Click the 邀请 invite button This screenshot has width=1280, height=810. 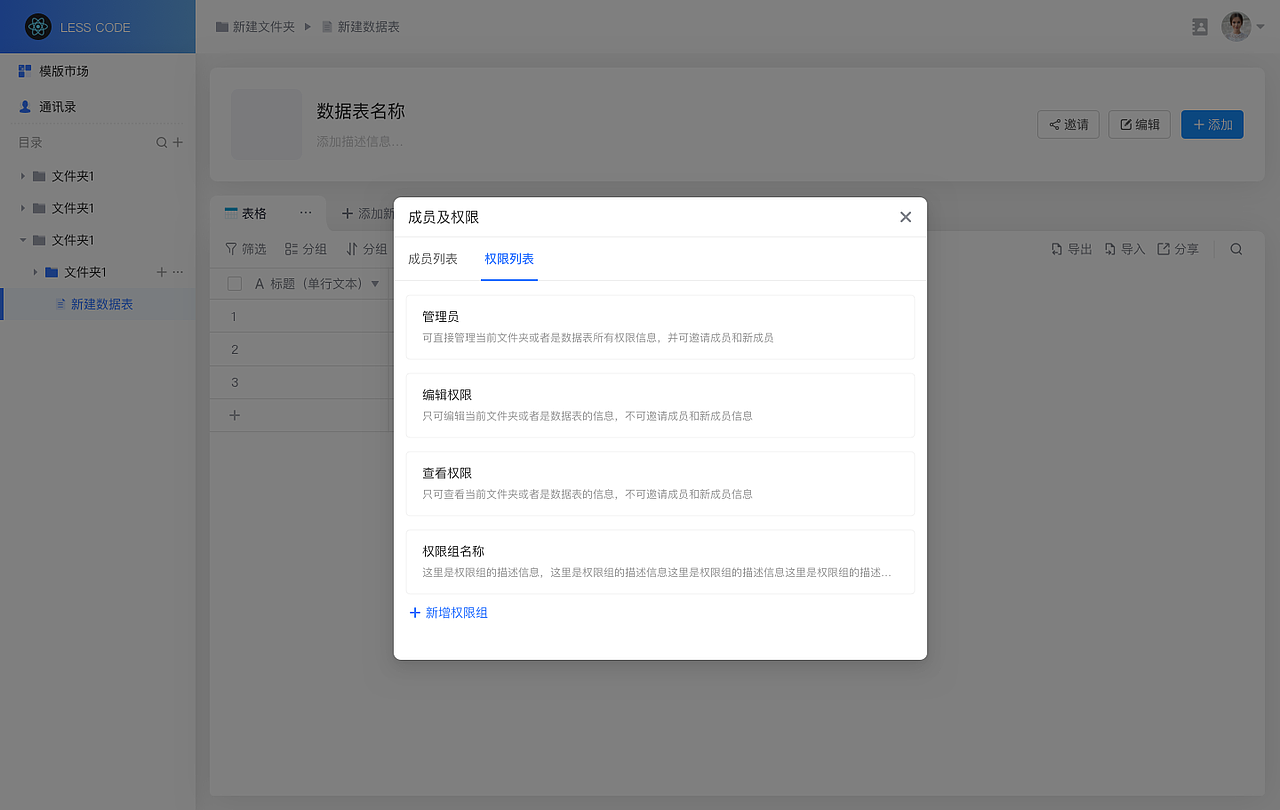[1068, 124]
